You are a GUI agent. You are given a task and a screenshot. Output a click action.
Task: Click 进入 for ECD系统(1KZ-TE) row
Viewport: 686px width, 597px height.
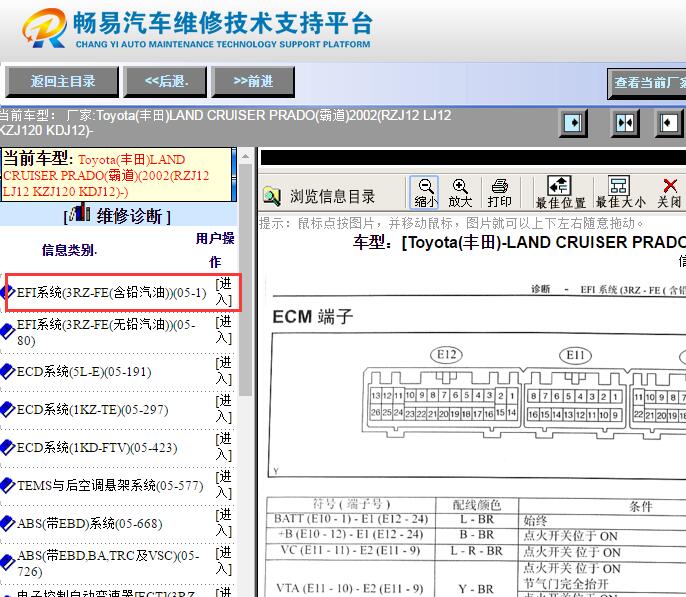224,408
